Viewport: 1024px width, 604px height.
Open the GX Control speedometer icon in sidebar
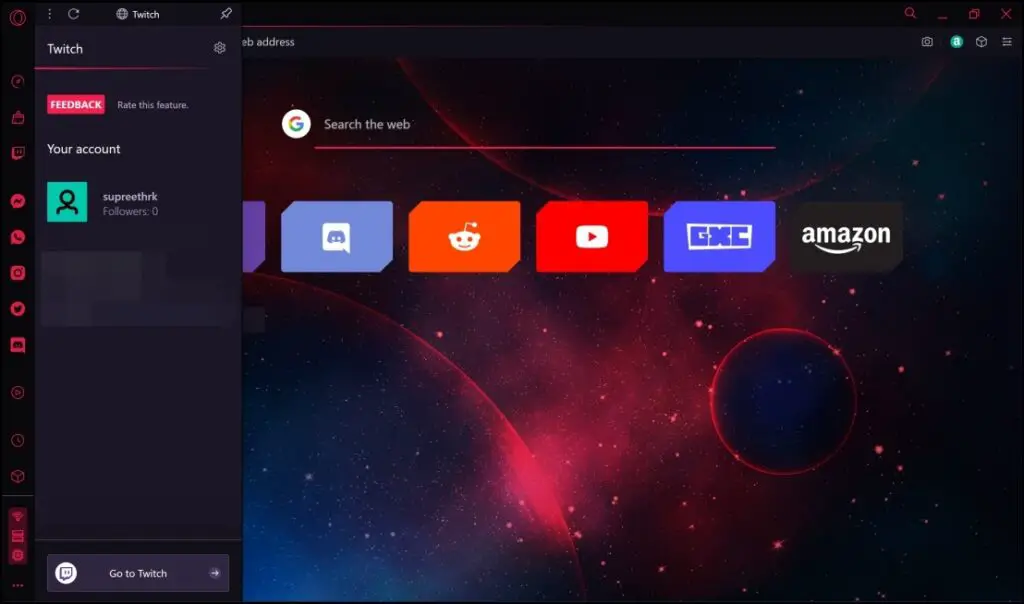(18, 81)
